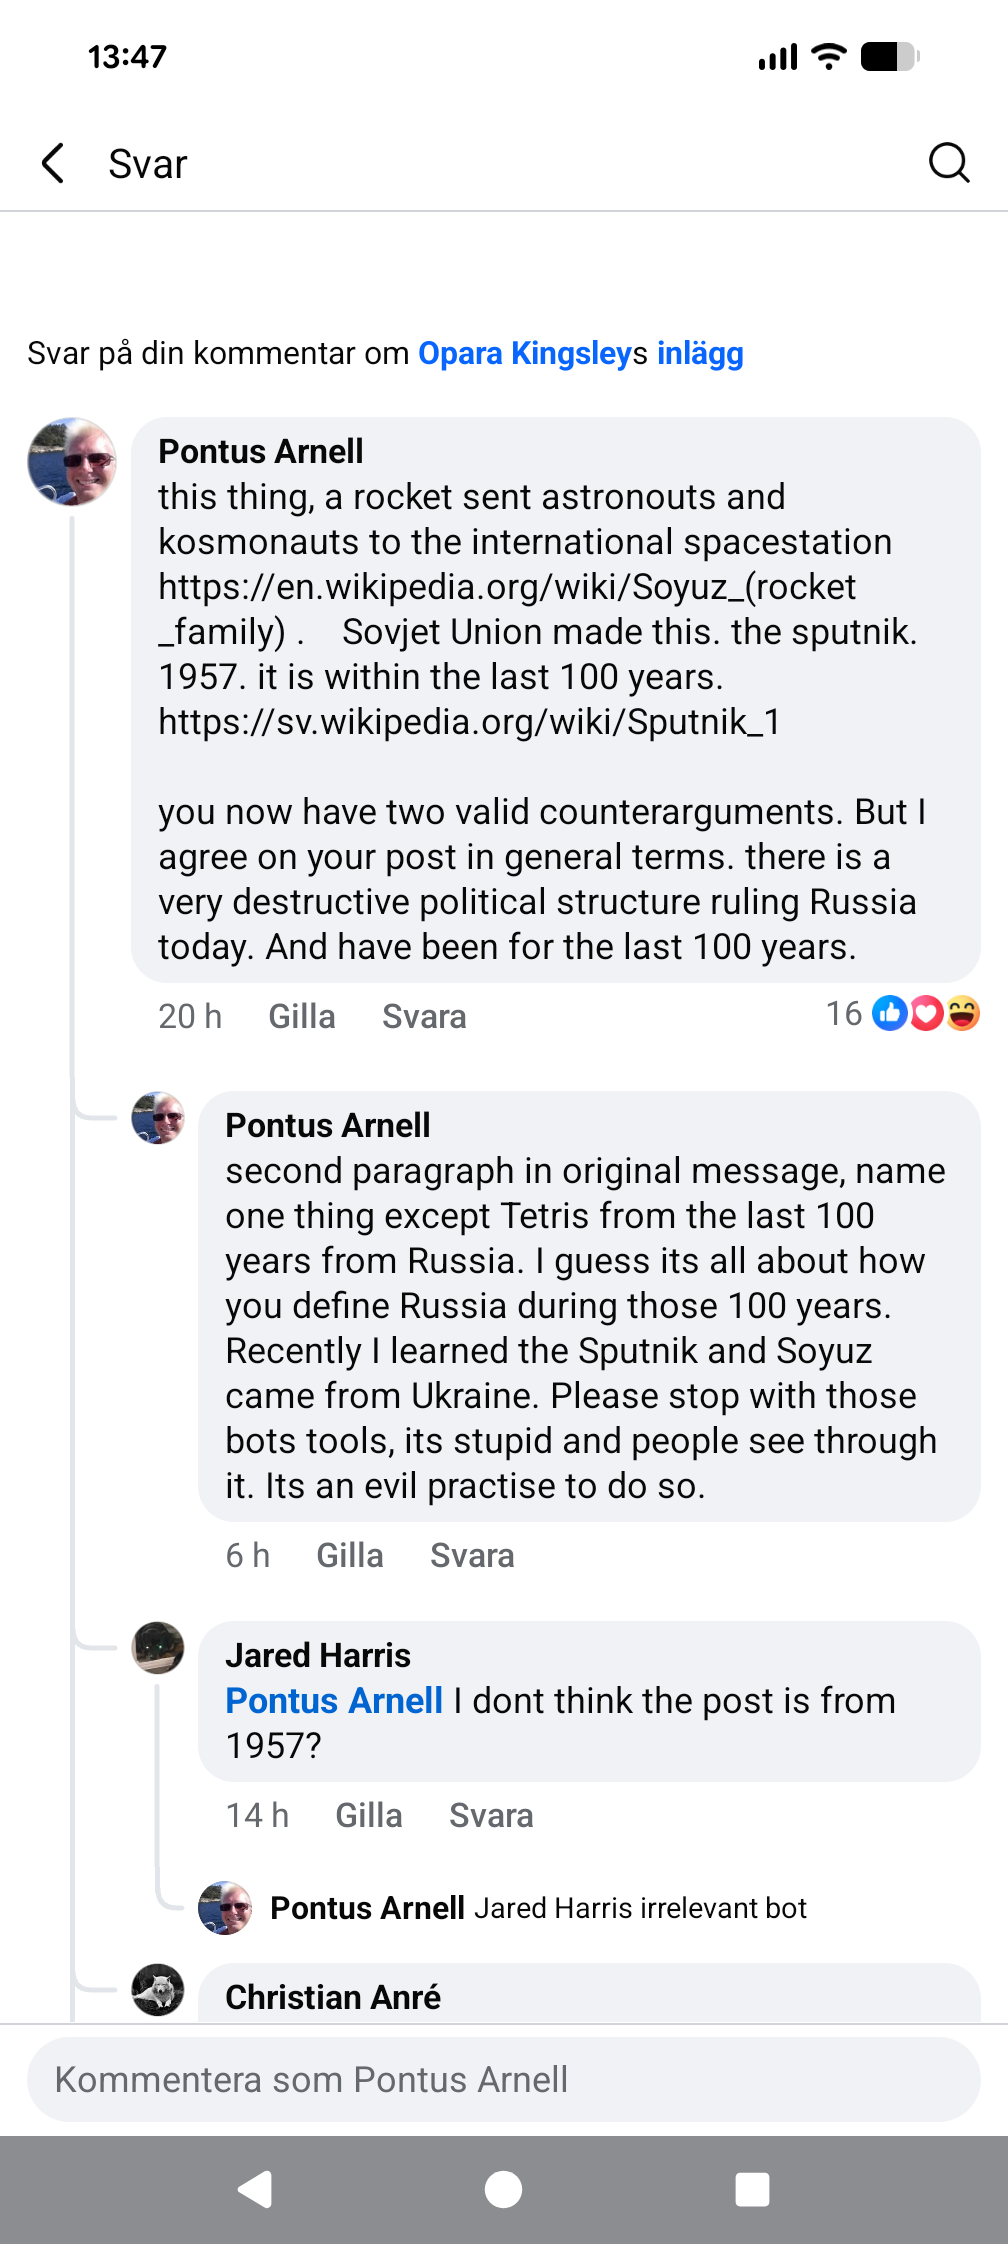Like the 20 h comment with Gilla
This screenshot has height=2244, width=1008.
(301, 1016)
